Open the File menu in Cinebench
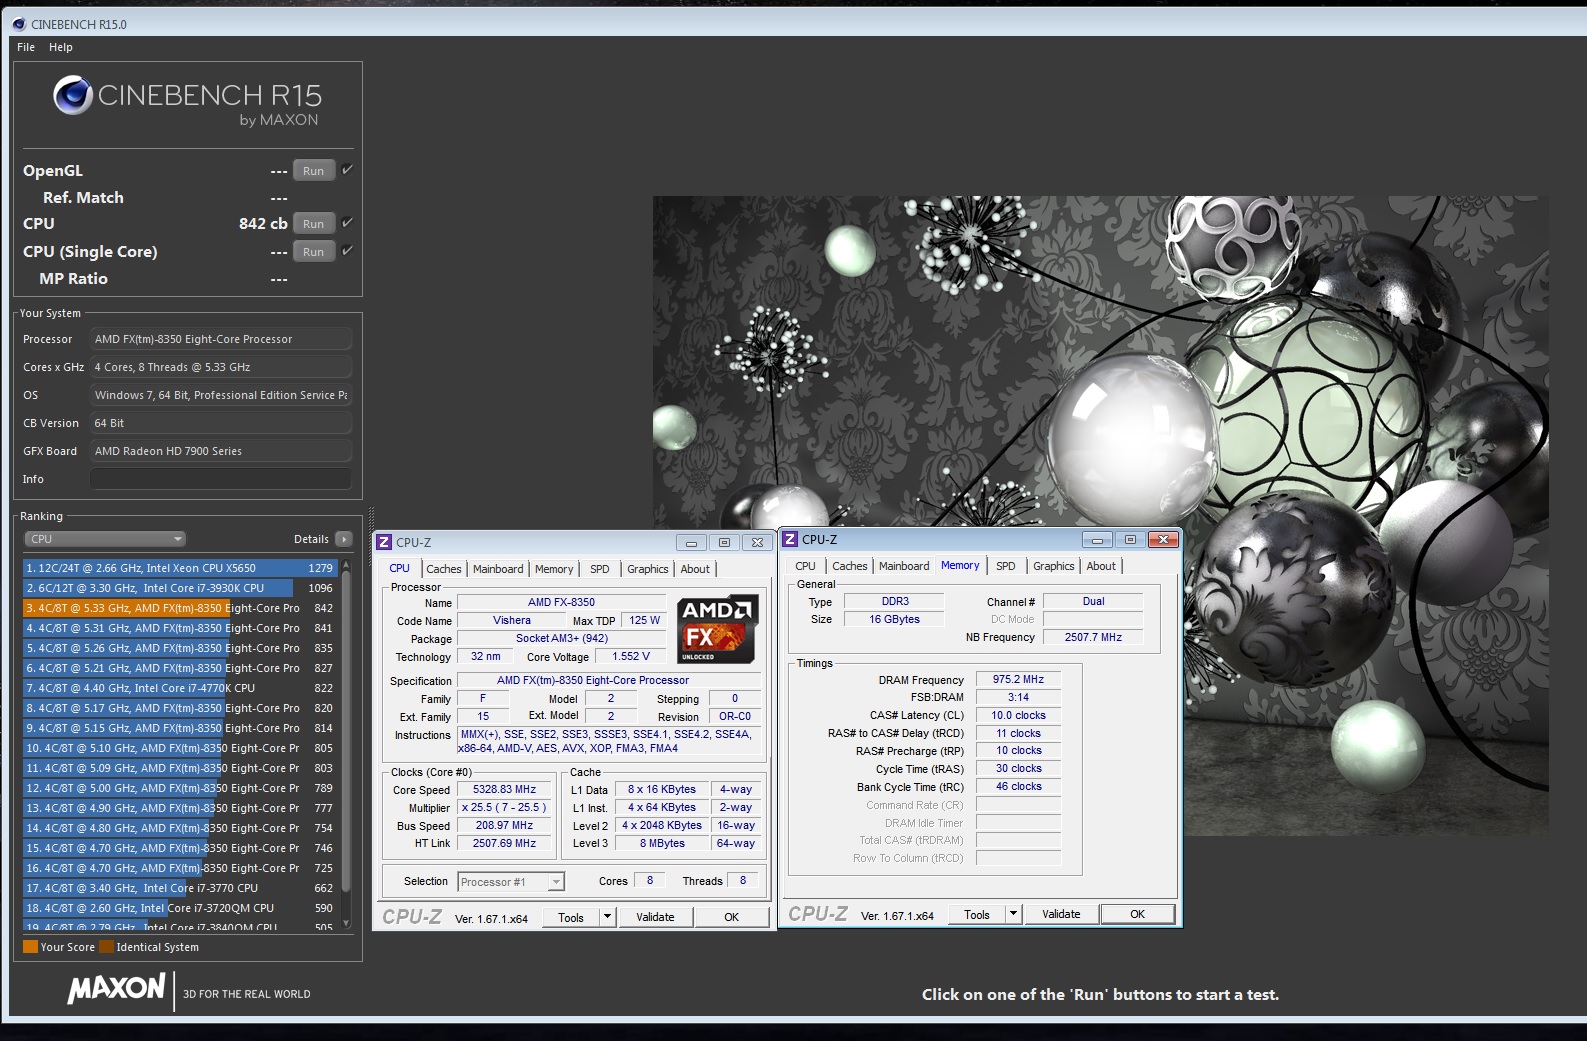Image resolution: width=1587 pixels, height=1041 pixels. click(26, 47)
